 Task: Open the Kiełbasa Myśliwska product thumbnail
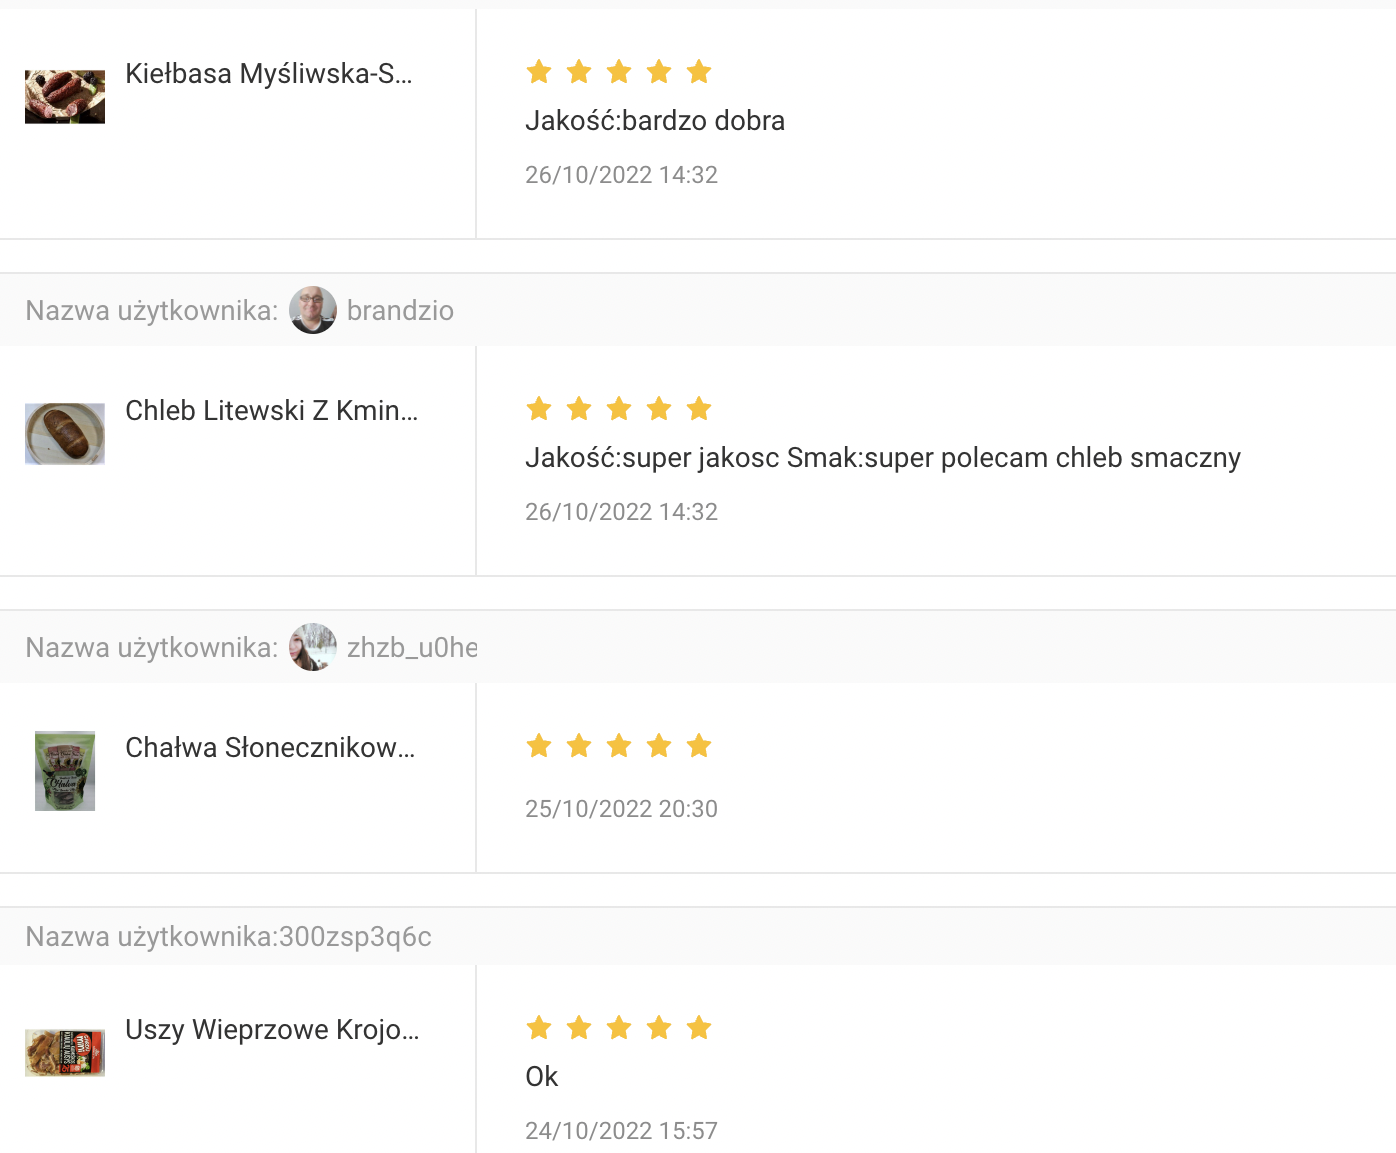(x=65, y=97)
